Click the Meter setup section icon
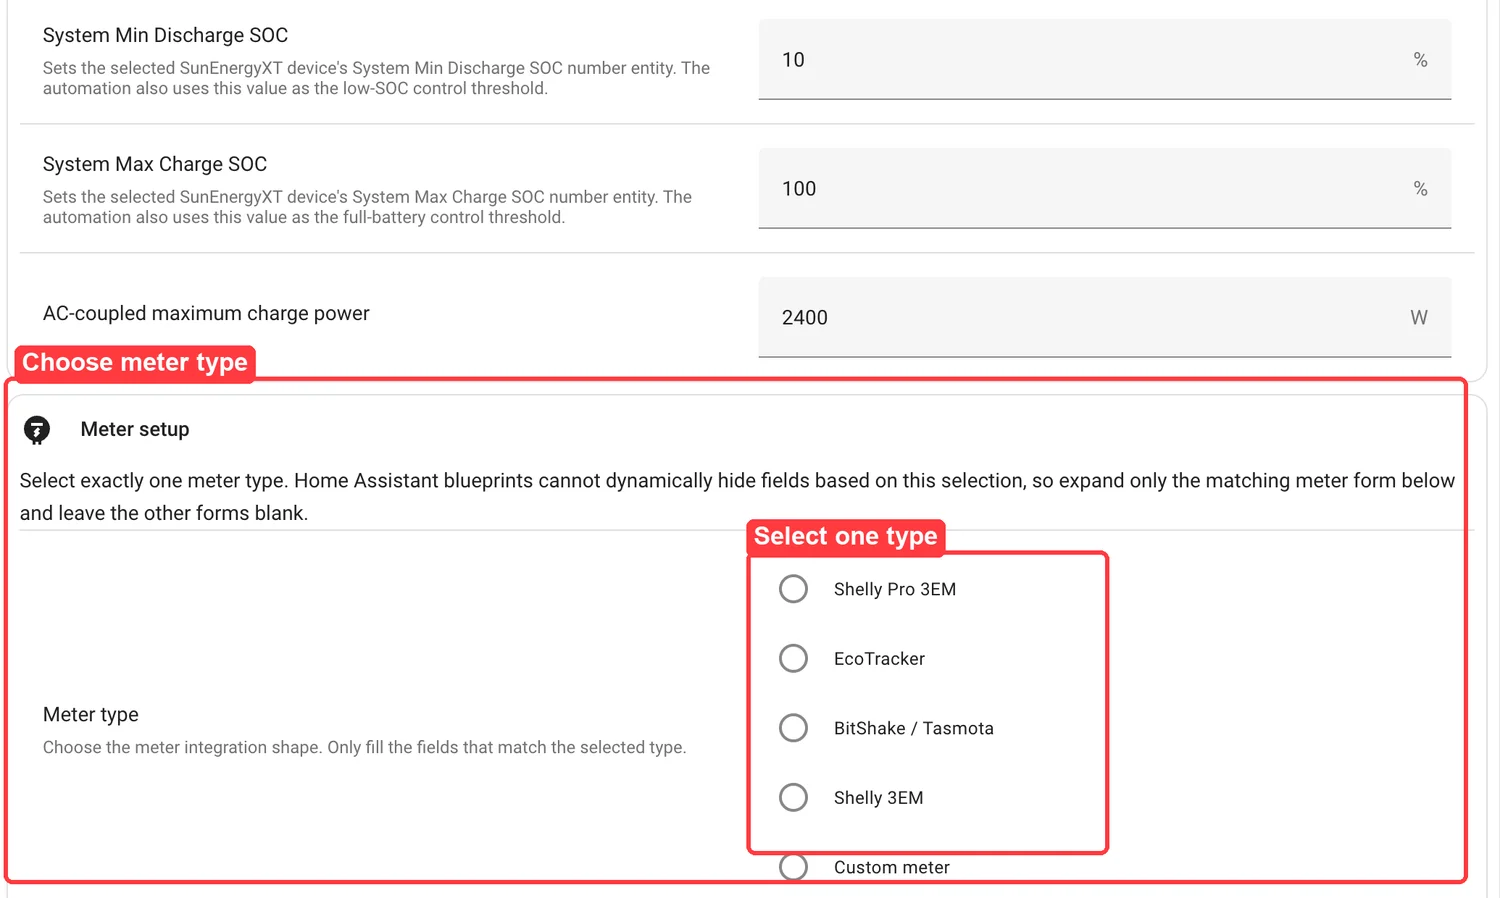Image resolution: width=1500 pixels, height=898 pixels. [37, 430]
